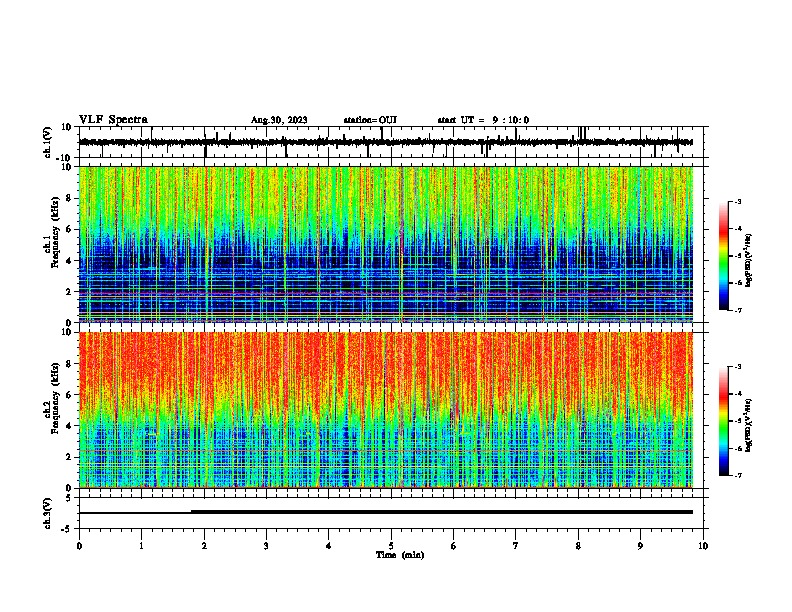Click the 'Time (min)' axis label
The width and height of the screenshot is (792, 612).
[x=400, y=555]
